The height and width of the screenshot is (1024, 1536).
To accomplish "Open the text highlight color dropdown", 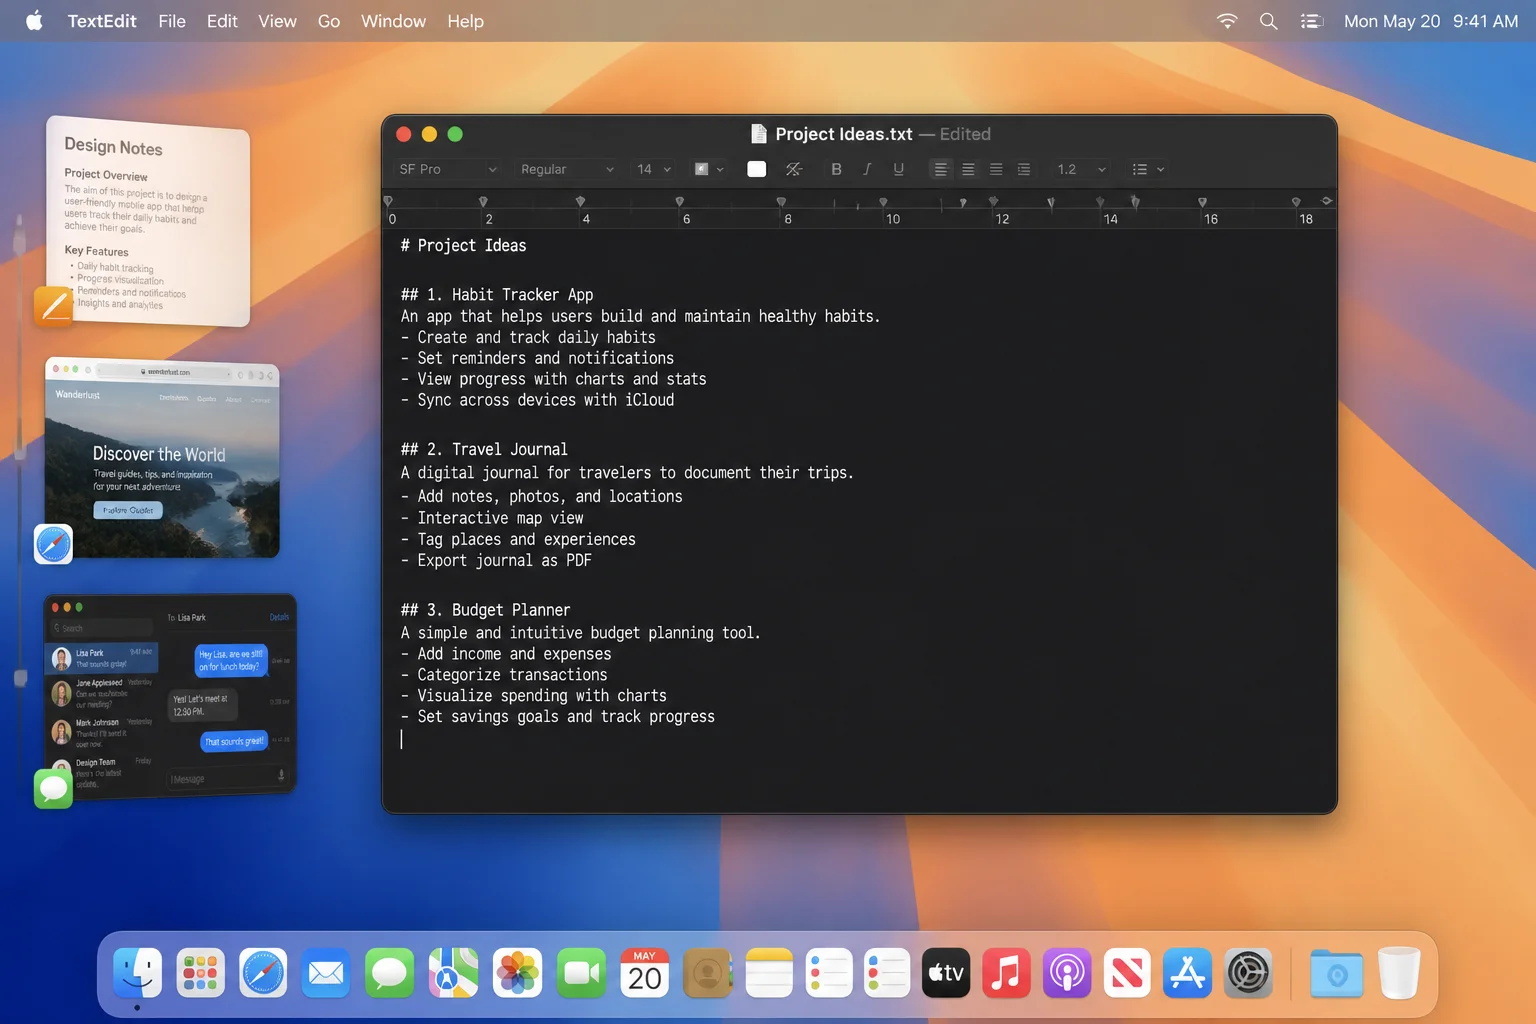I will coord(709,169).
